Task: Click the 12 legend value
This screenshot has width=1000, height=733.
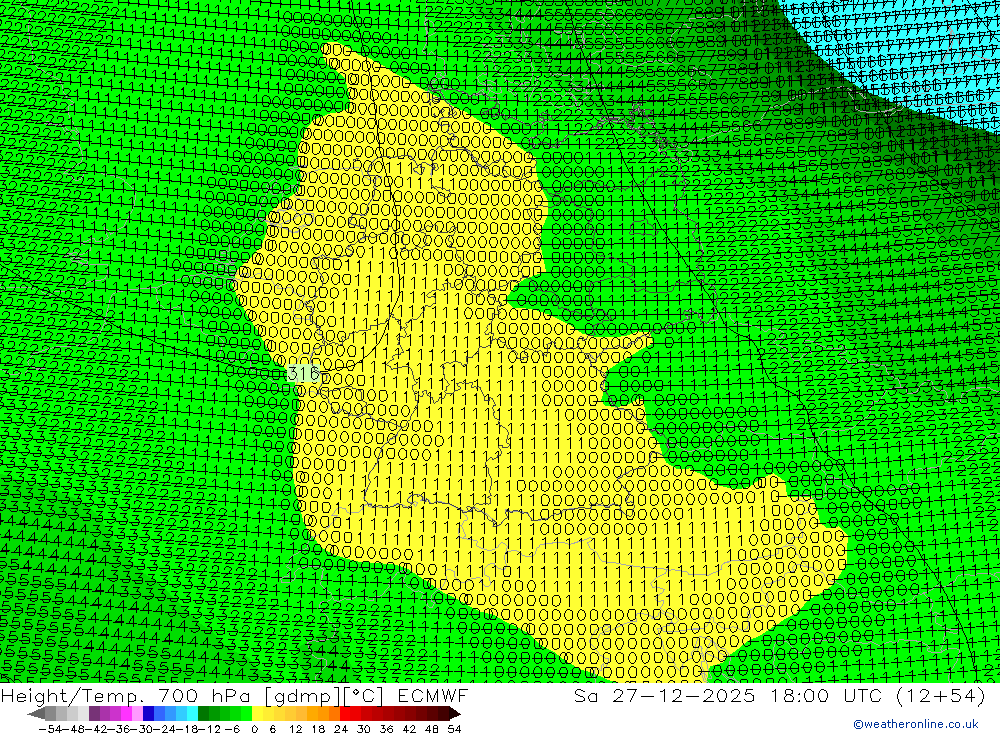Action: coord(295,729)
